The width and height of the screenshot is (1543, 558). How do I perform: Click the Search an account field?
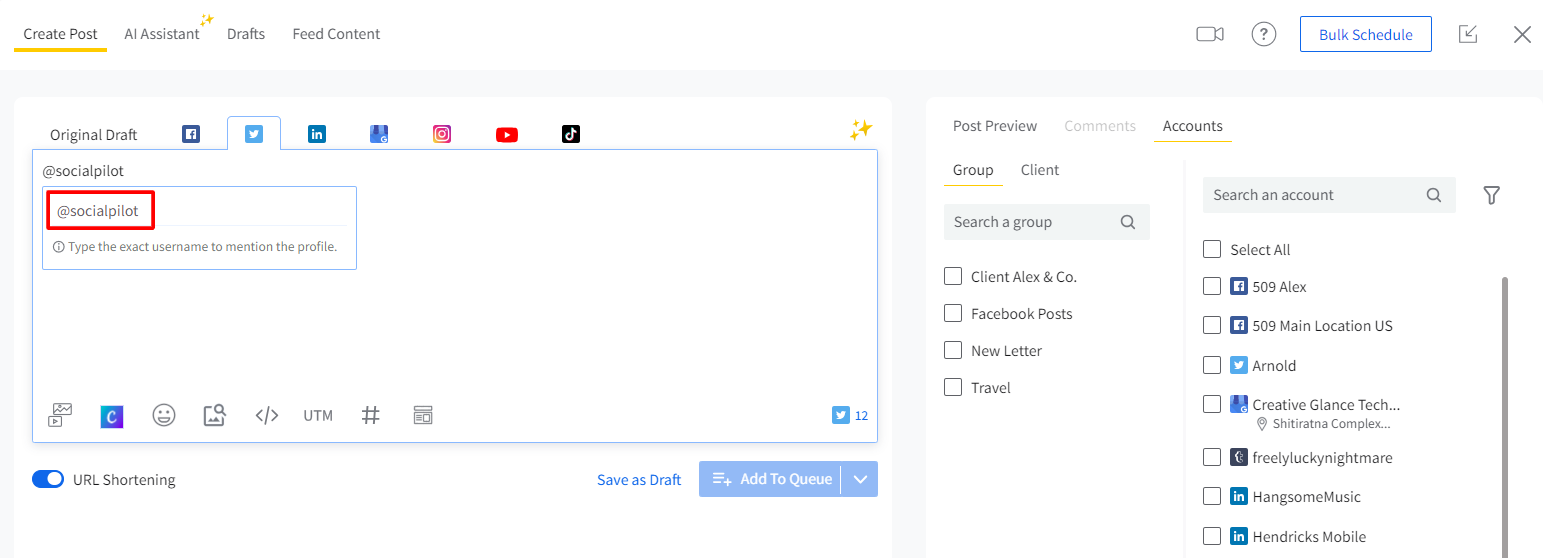click(1314, 195)
